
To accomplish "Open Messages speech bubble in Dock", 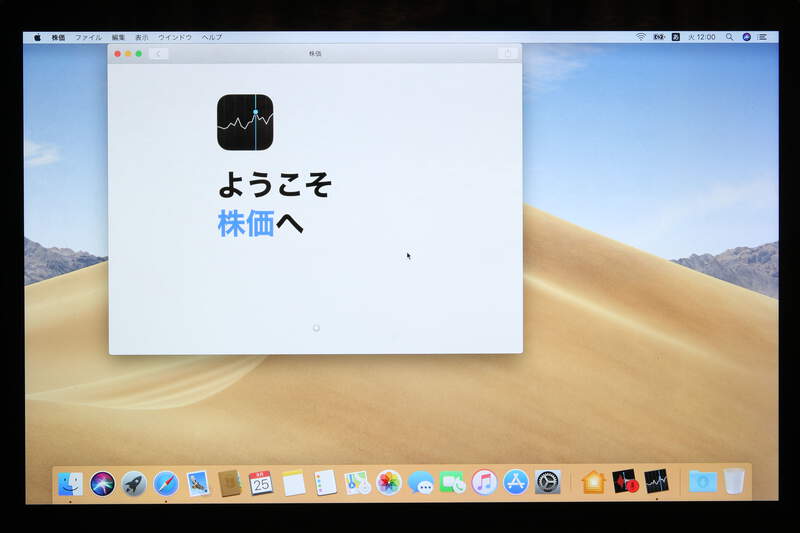I will [421, 483].
